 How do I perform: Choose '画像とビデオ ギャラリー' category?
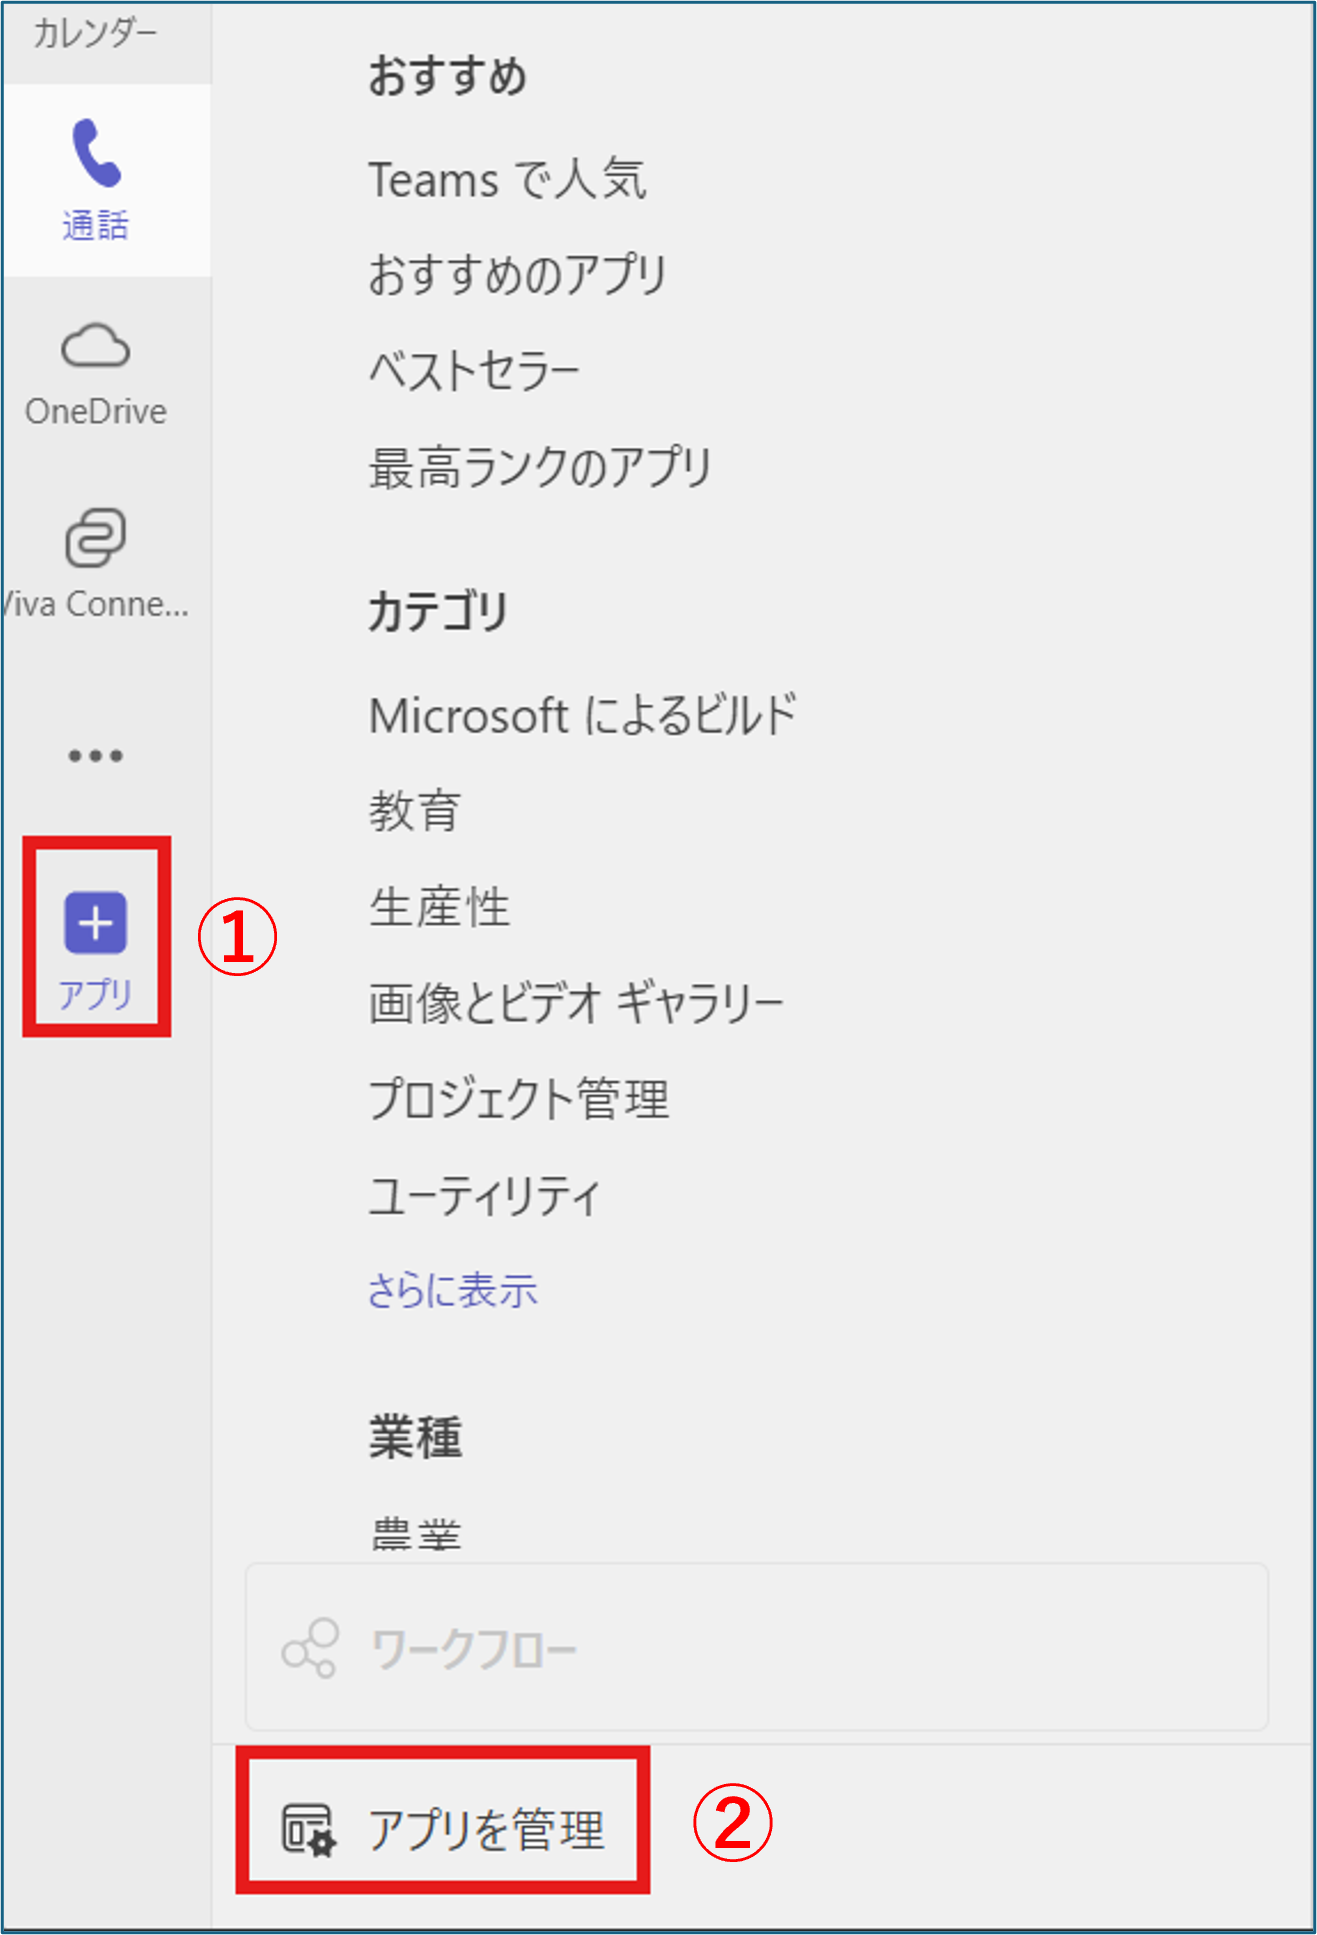point(576,1003)
